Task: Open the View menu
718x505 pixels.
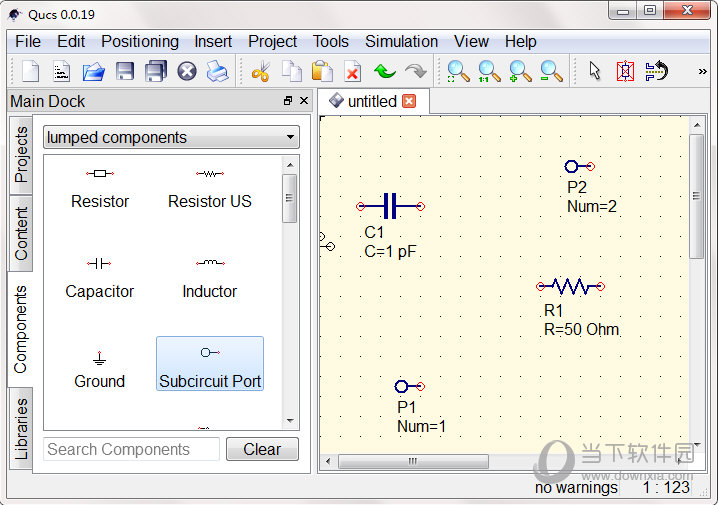Action: tap(471, 42)
